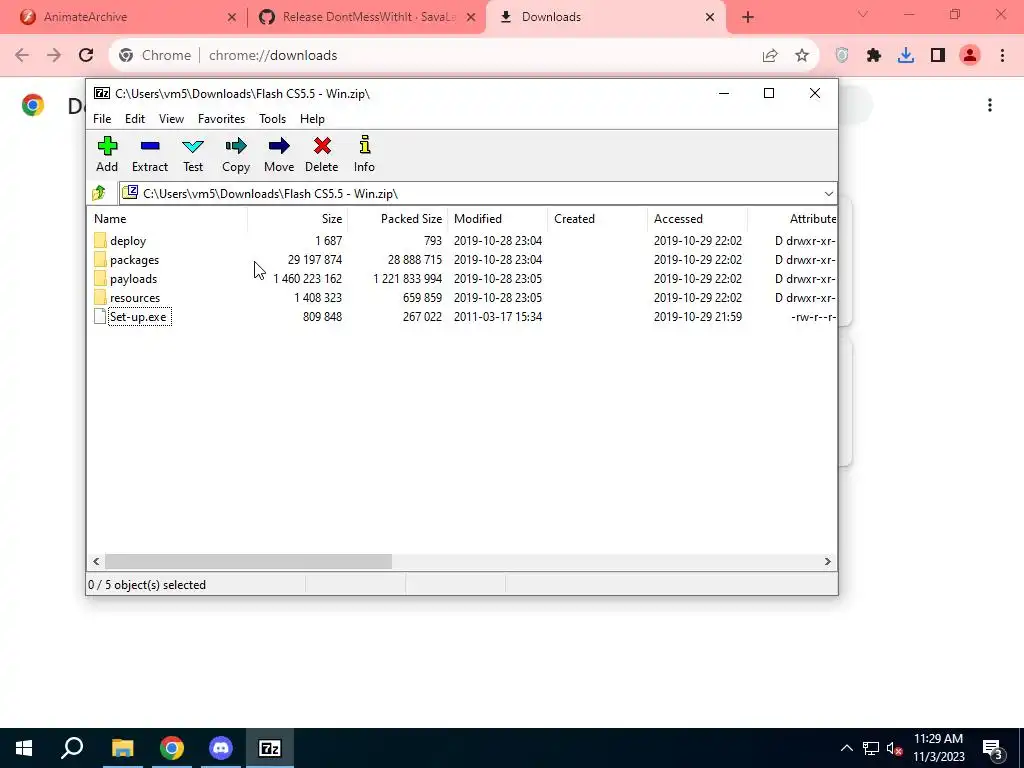The width and height of the screenshot is (1024, 768).
Task: Show hidden system tray icons
Action: click(x=846, y=748)
